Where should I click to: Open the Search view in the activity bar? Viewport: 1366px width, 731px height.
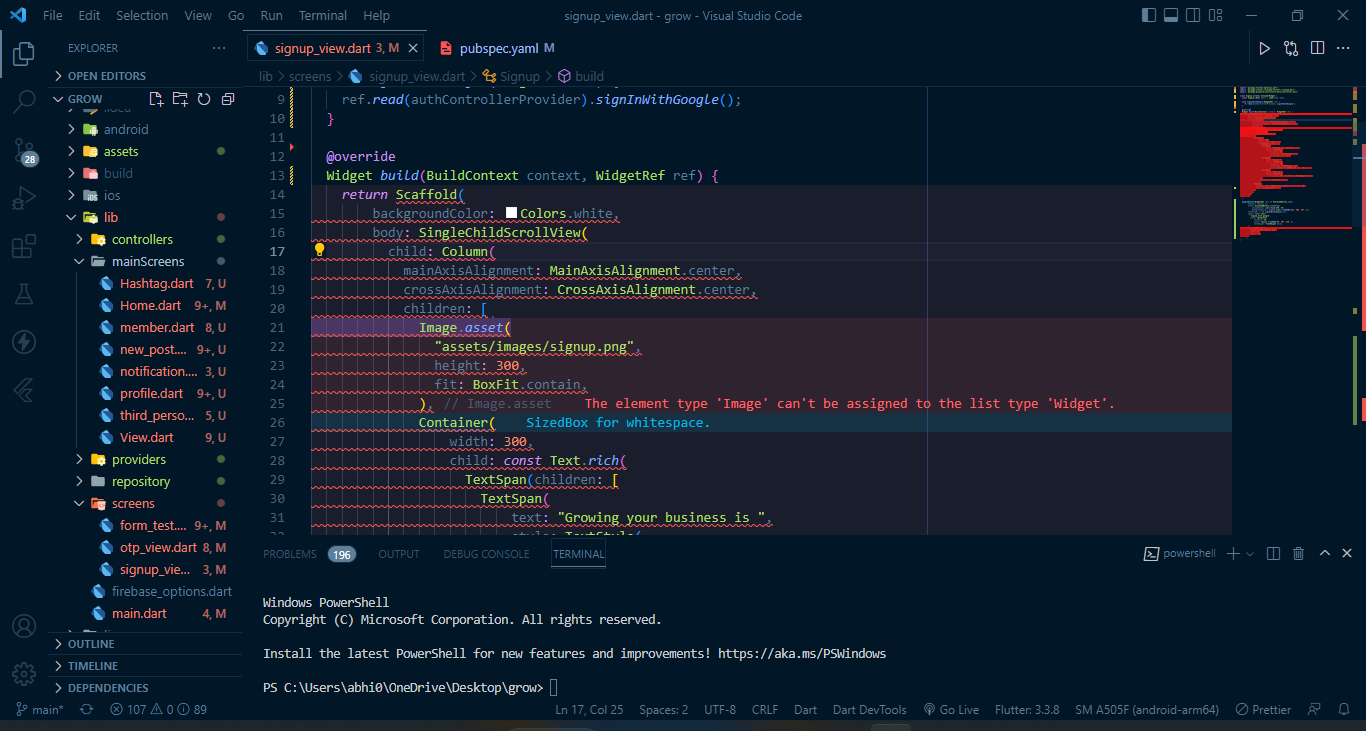[x=24, y=101]
